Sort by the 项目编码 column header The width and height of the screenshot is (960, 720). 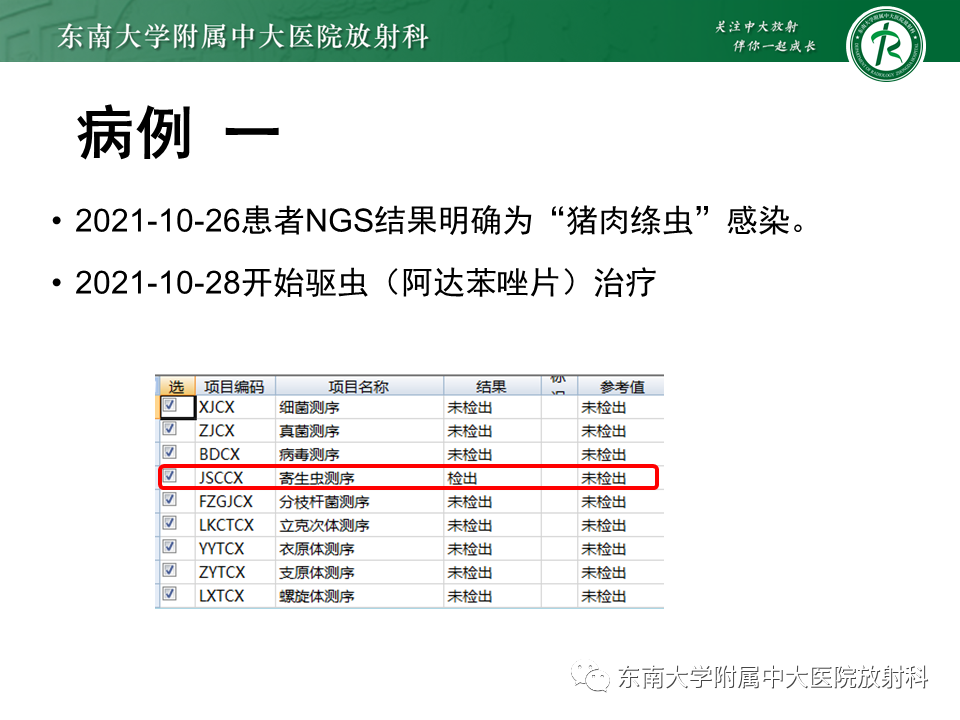(234, 386)
